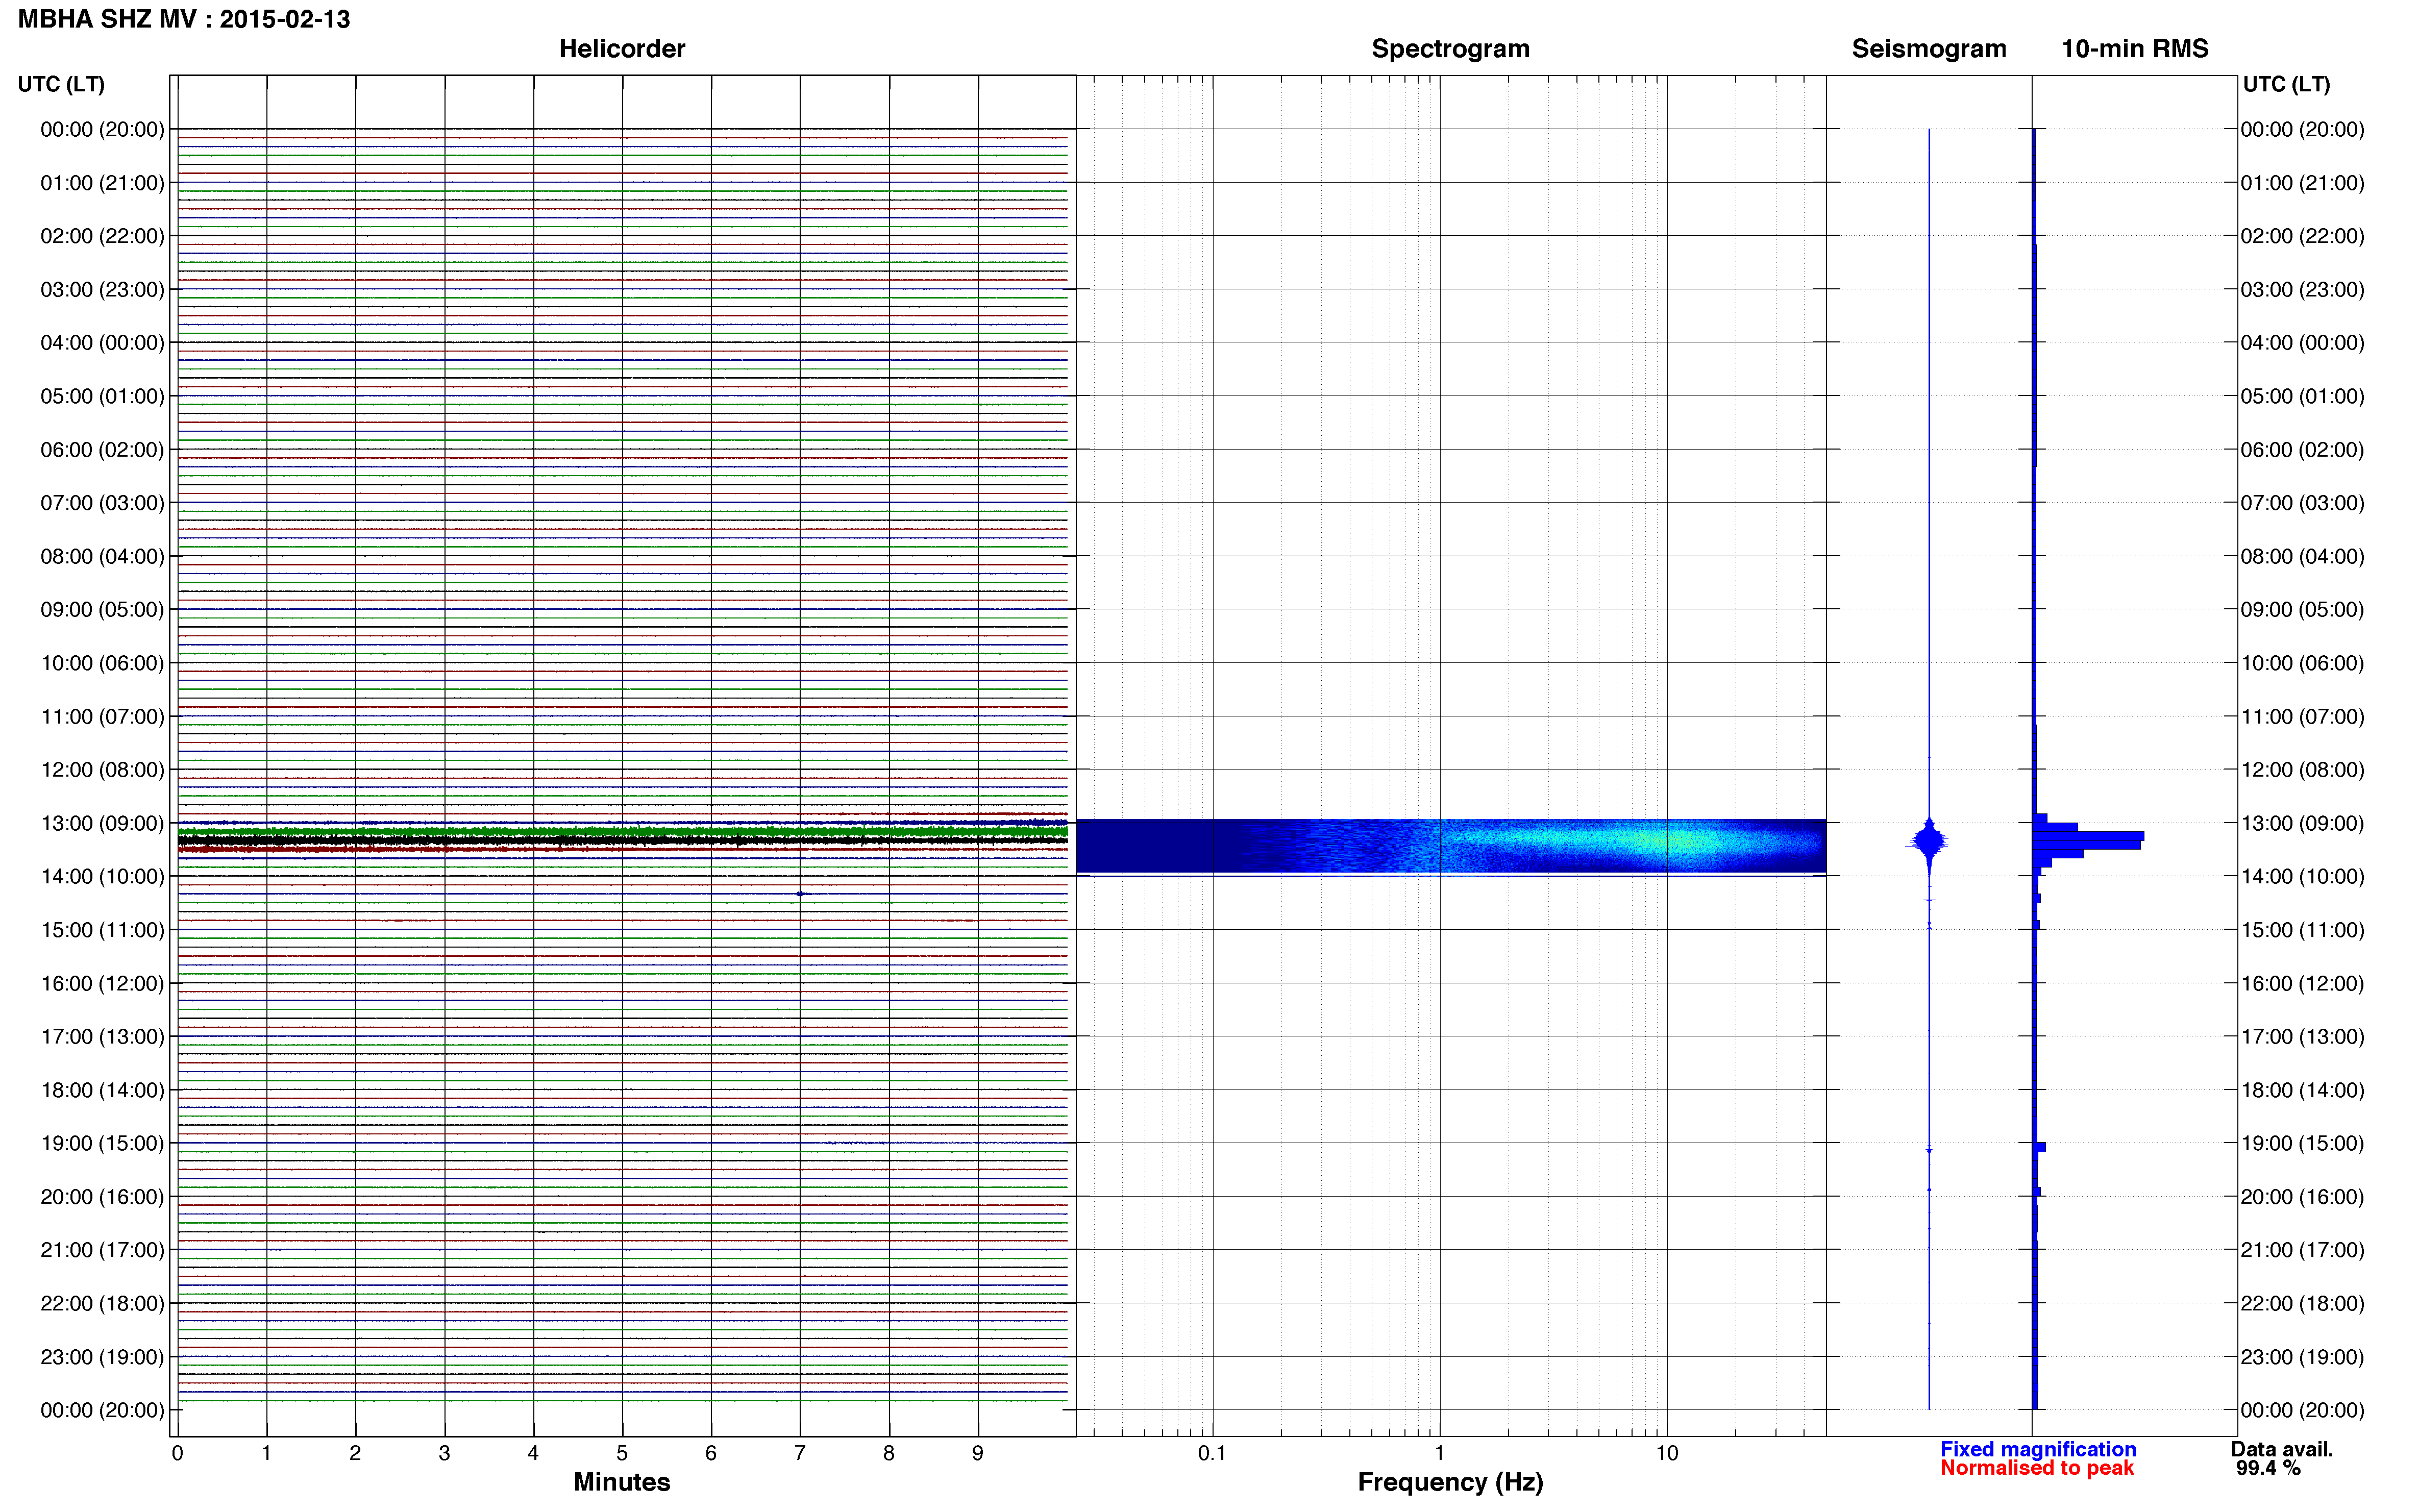The image size is (2419, 1512).
Task: Click the 1 Hz frequency tick label
Action: 1439,1453
